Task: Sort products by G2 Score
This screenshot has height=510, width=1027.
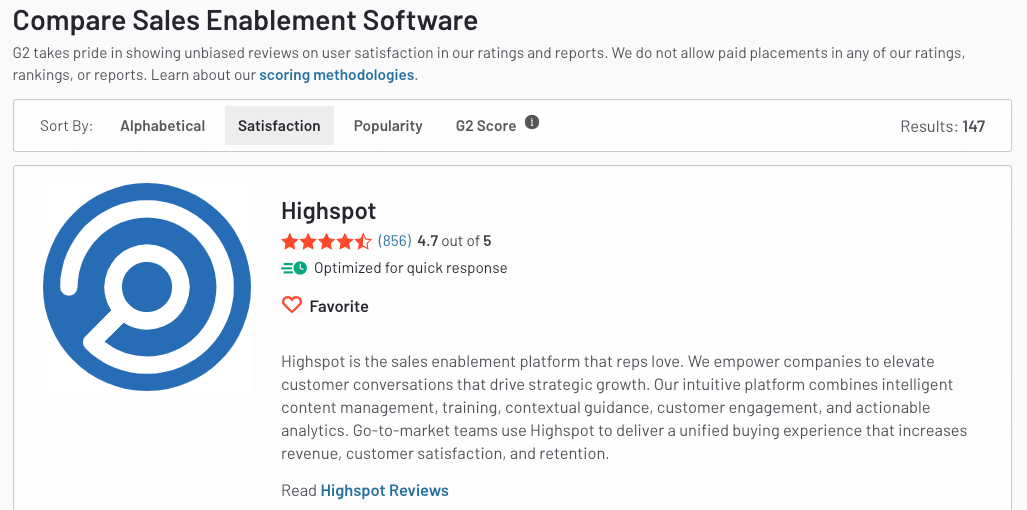Action: tap(486, 126)
